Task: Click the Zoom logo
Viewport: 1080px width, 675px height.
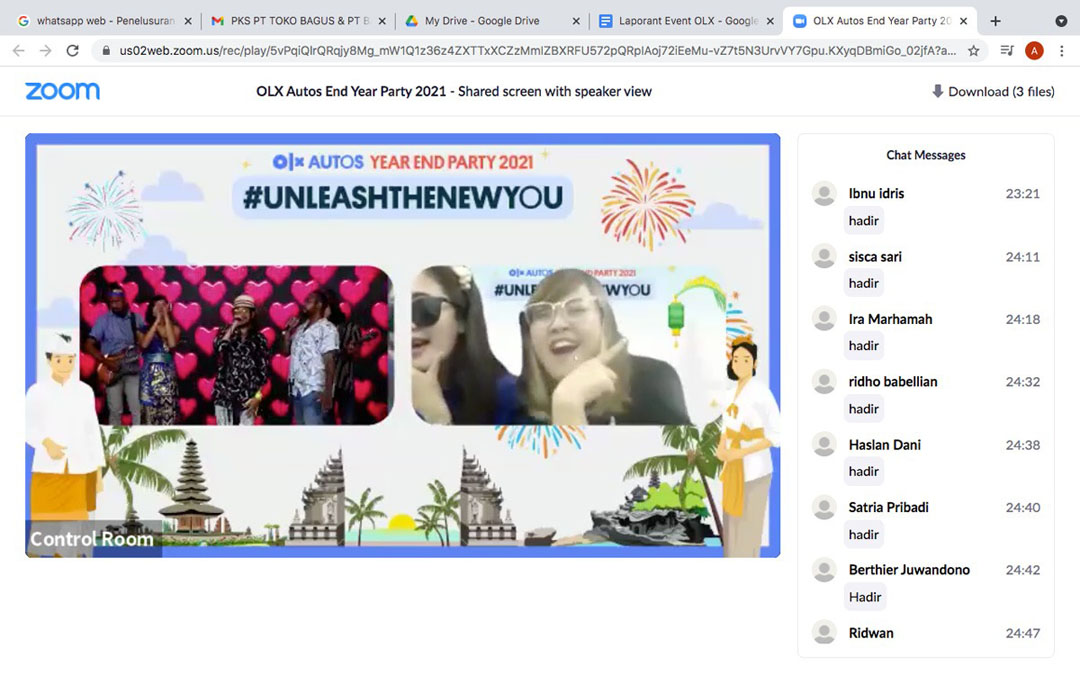Action: coord(63,91)
